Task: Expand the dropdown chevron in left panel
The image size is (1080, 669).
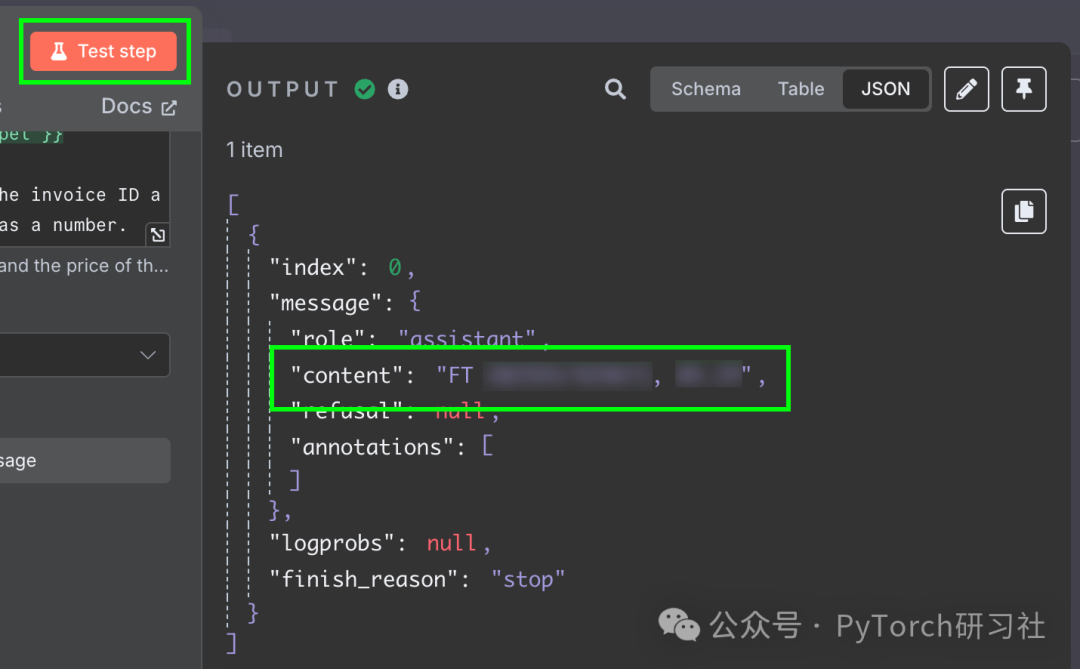Action: [147, 355]
